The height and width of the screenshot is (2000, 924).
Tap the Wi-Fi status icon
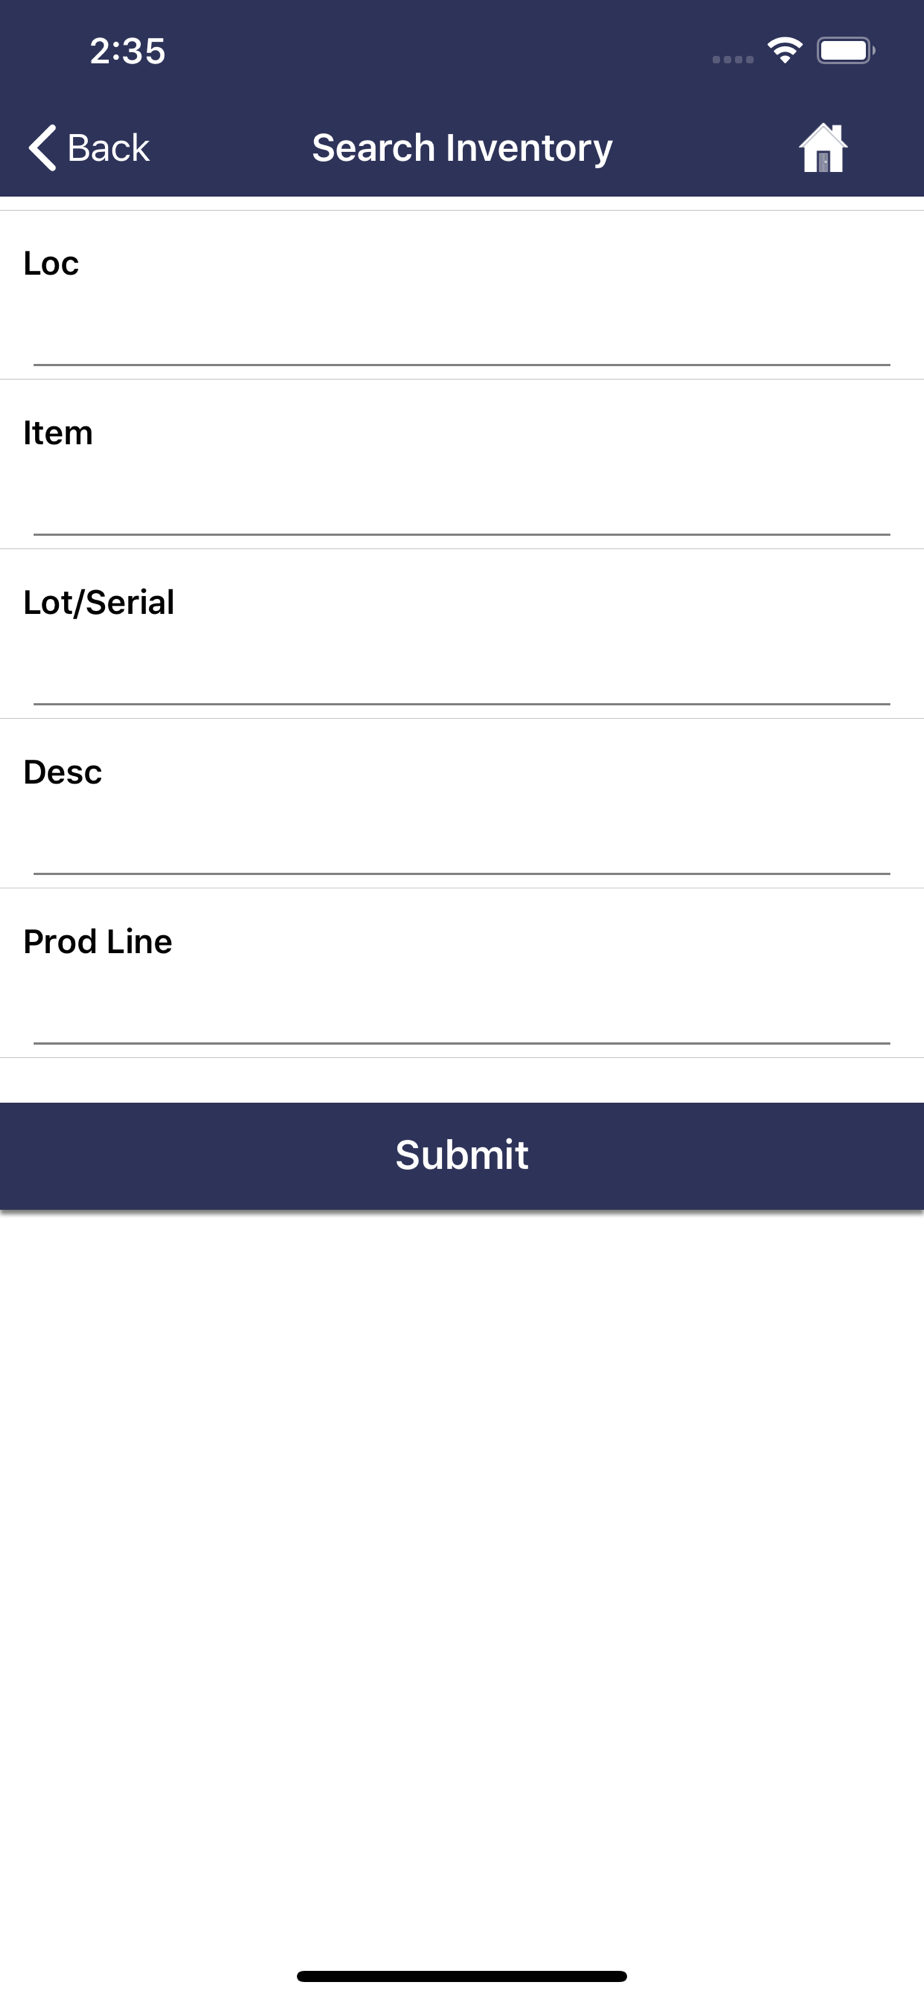tap(785, 50)
